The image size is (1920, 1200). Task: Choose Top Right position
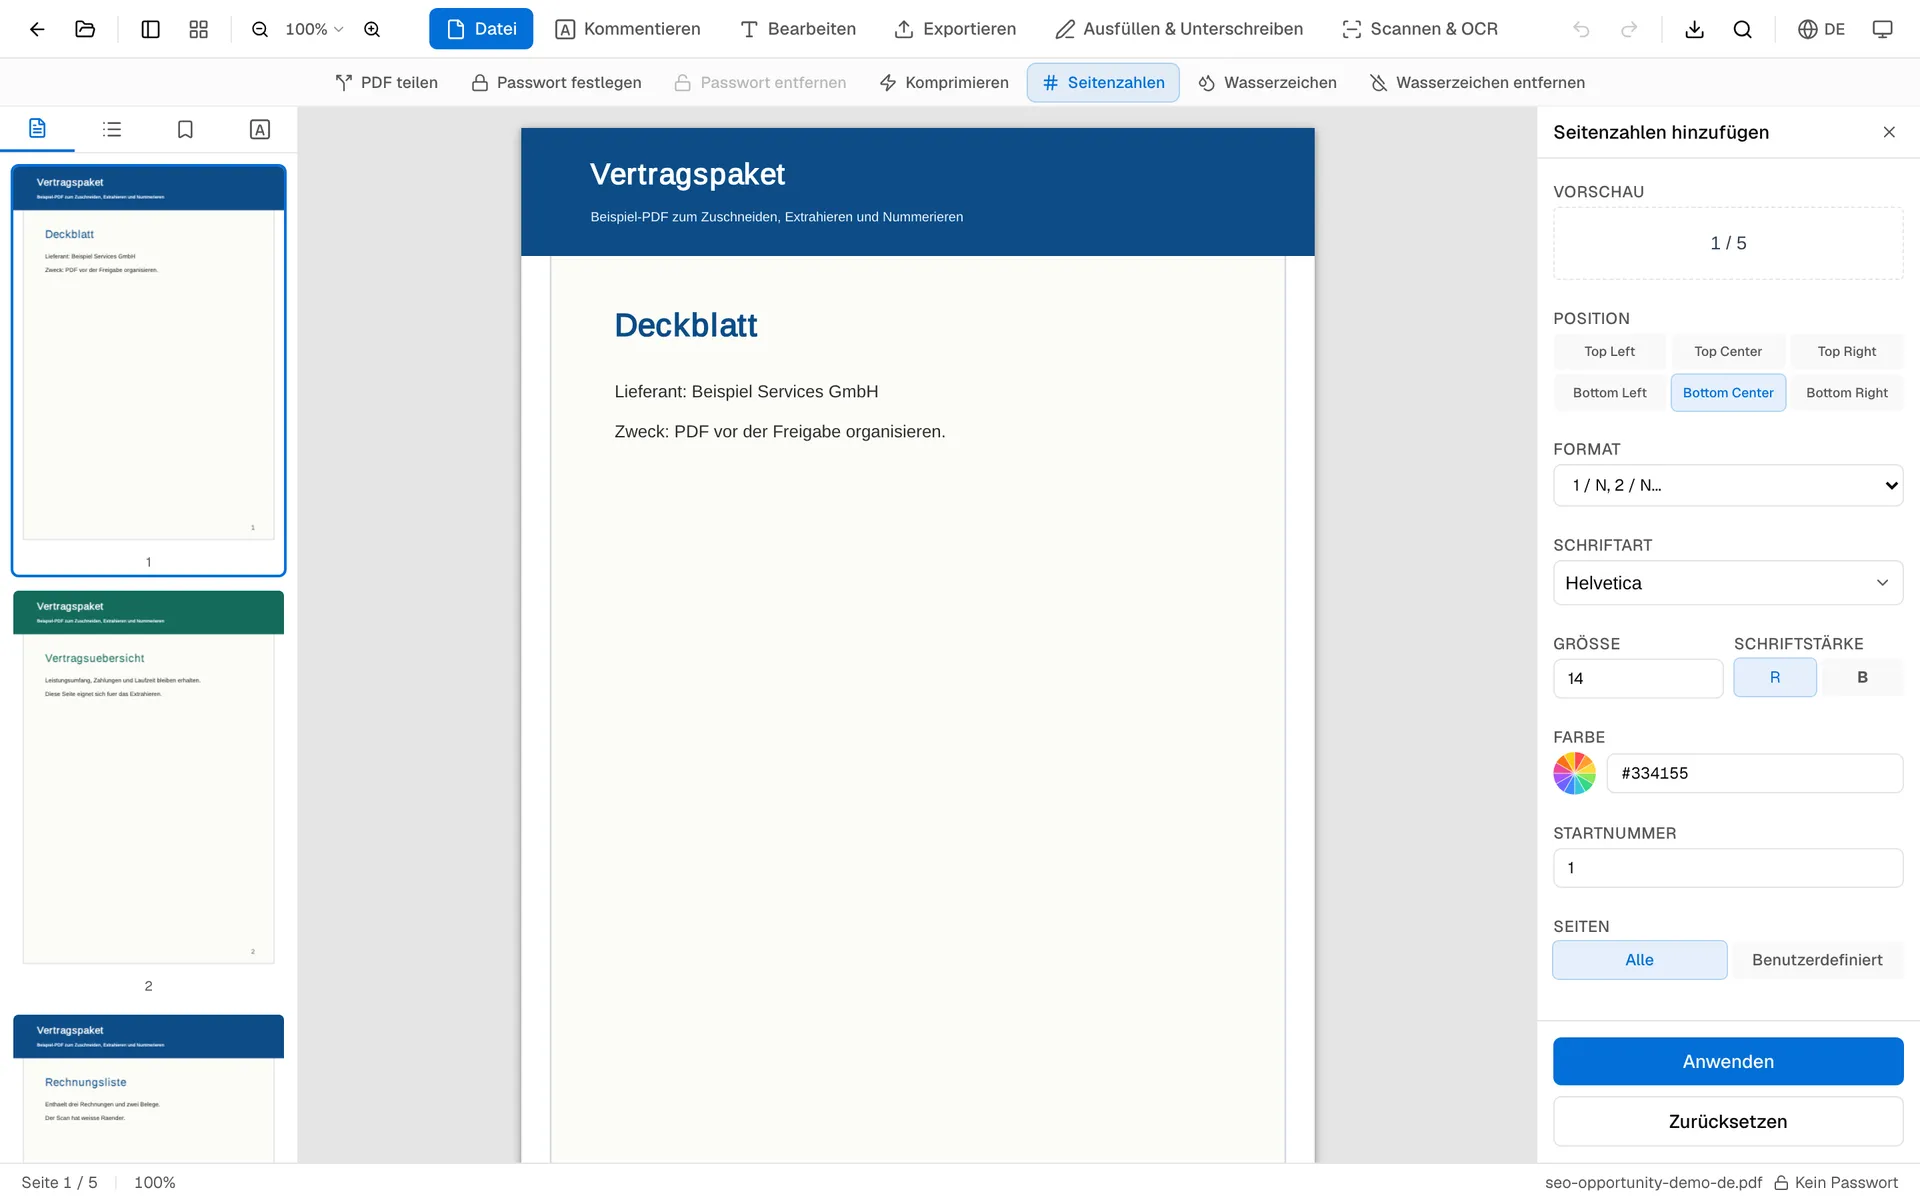pyautogui.click(x=1846, y=351)
